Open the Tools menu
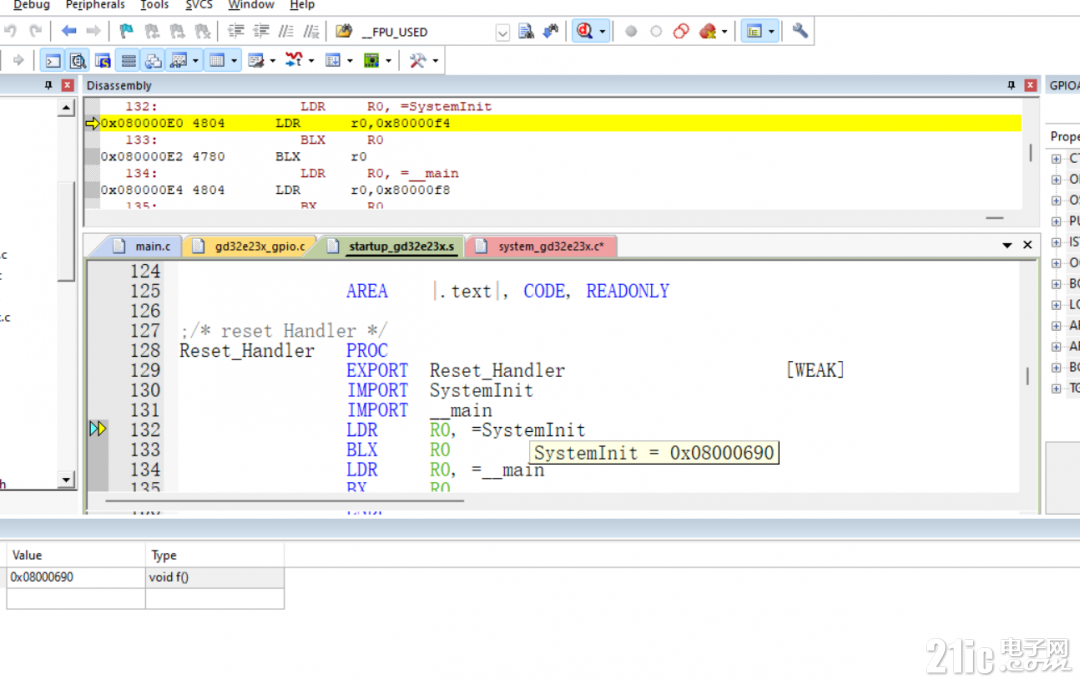This screenshot has width=1080, height=681. pos(154,5)
